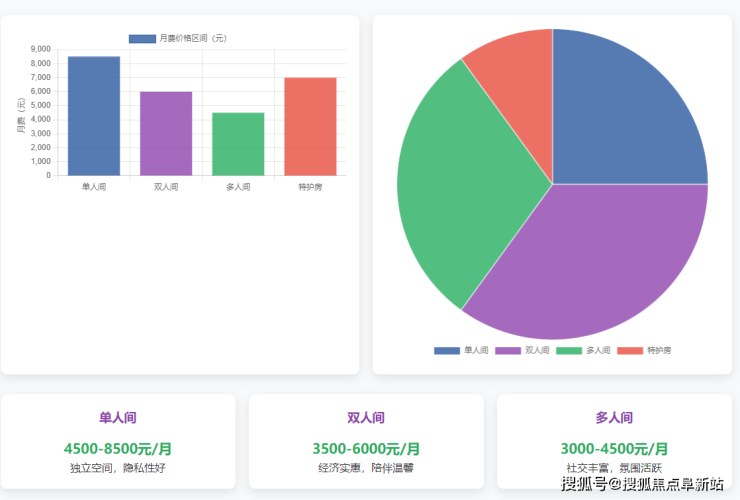This screenshot has width=740, height=500.
Task: Click the blue legend swatch for 单人间
Action: point(447,351)
